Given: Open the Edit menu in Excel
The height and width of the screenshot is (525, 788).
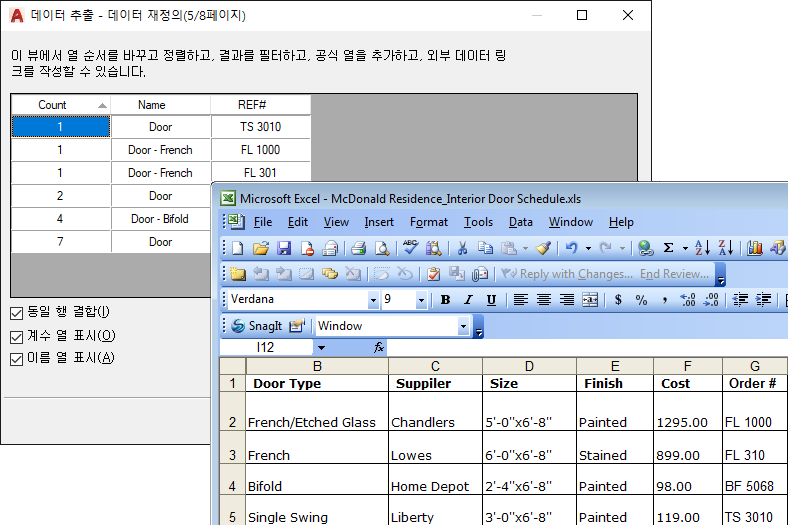Looking at the screenshot, I should [x=298, y=222].
